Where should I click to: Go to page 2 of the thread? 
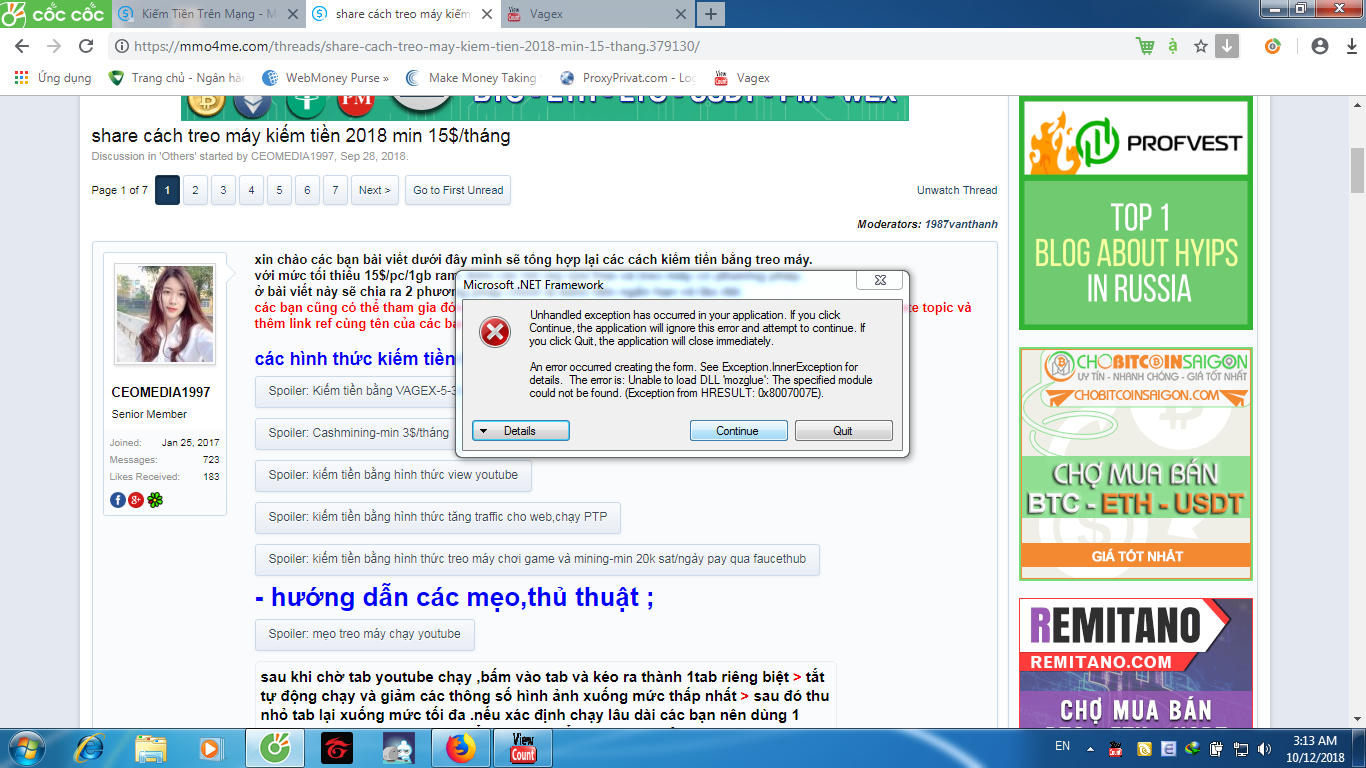(195, 190)
